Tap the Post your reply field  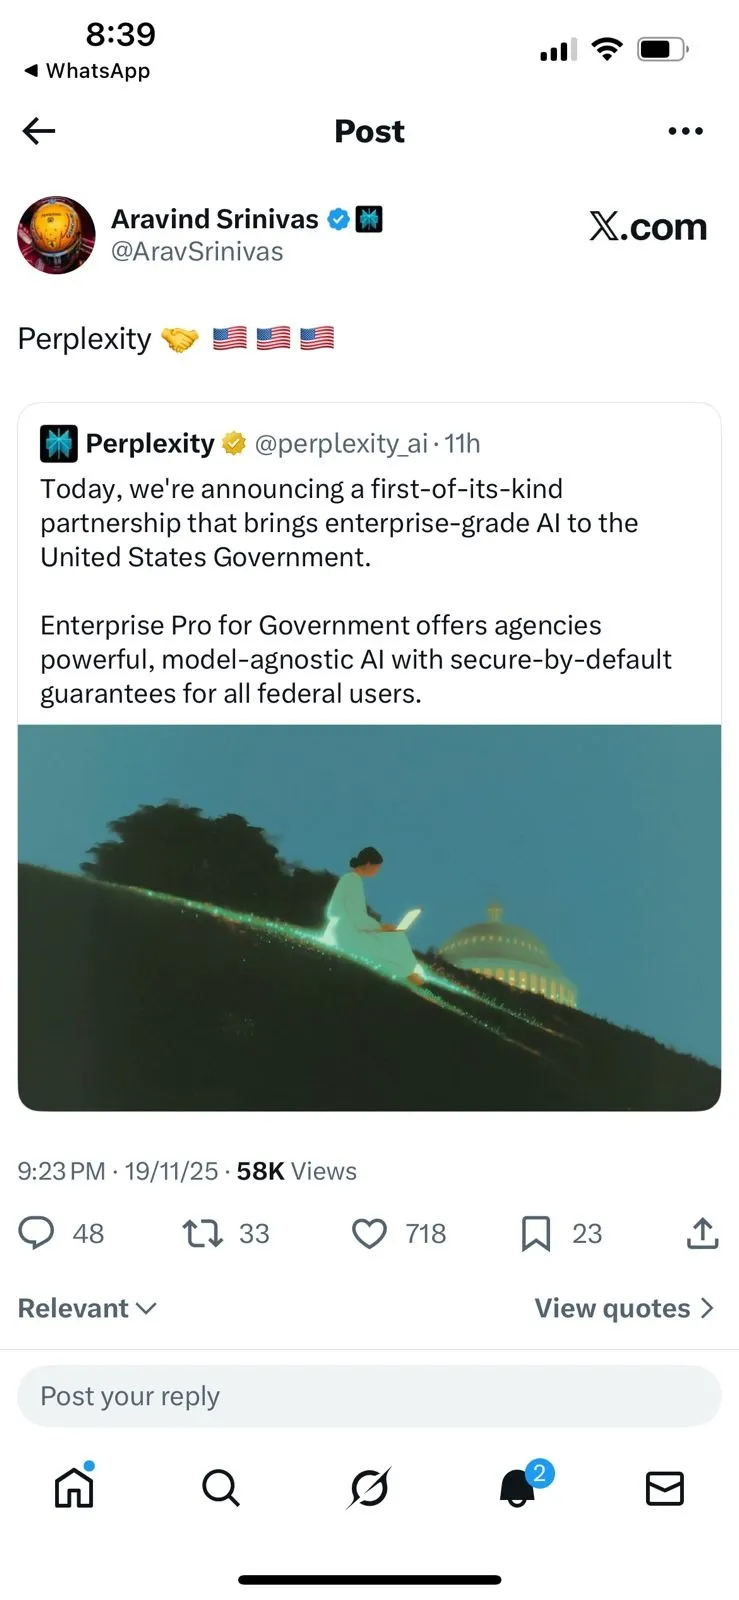(369, 1396)
